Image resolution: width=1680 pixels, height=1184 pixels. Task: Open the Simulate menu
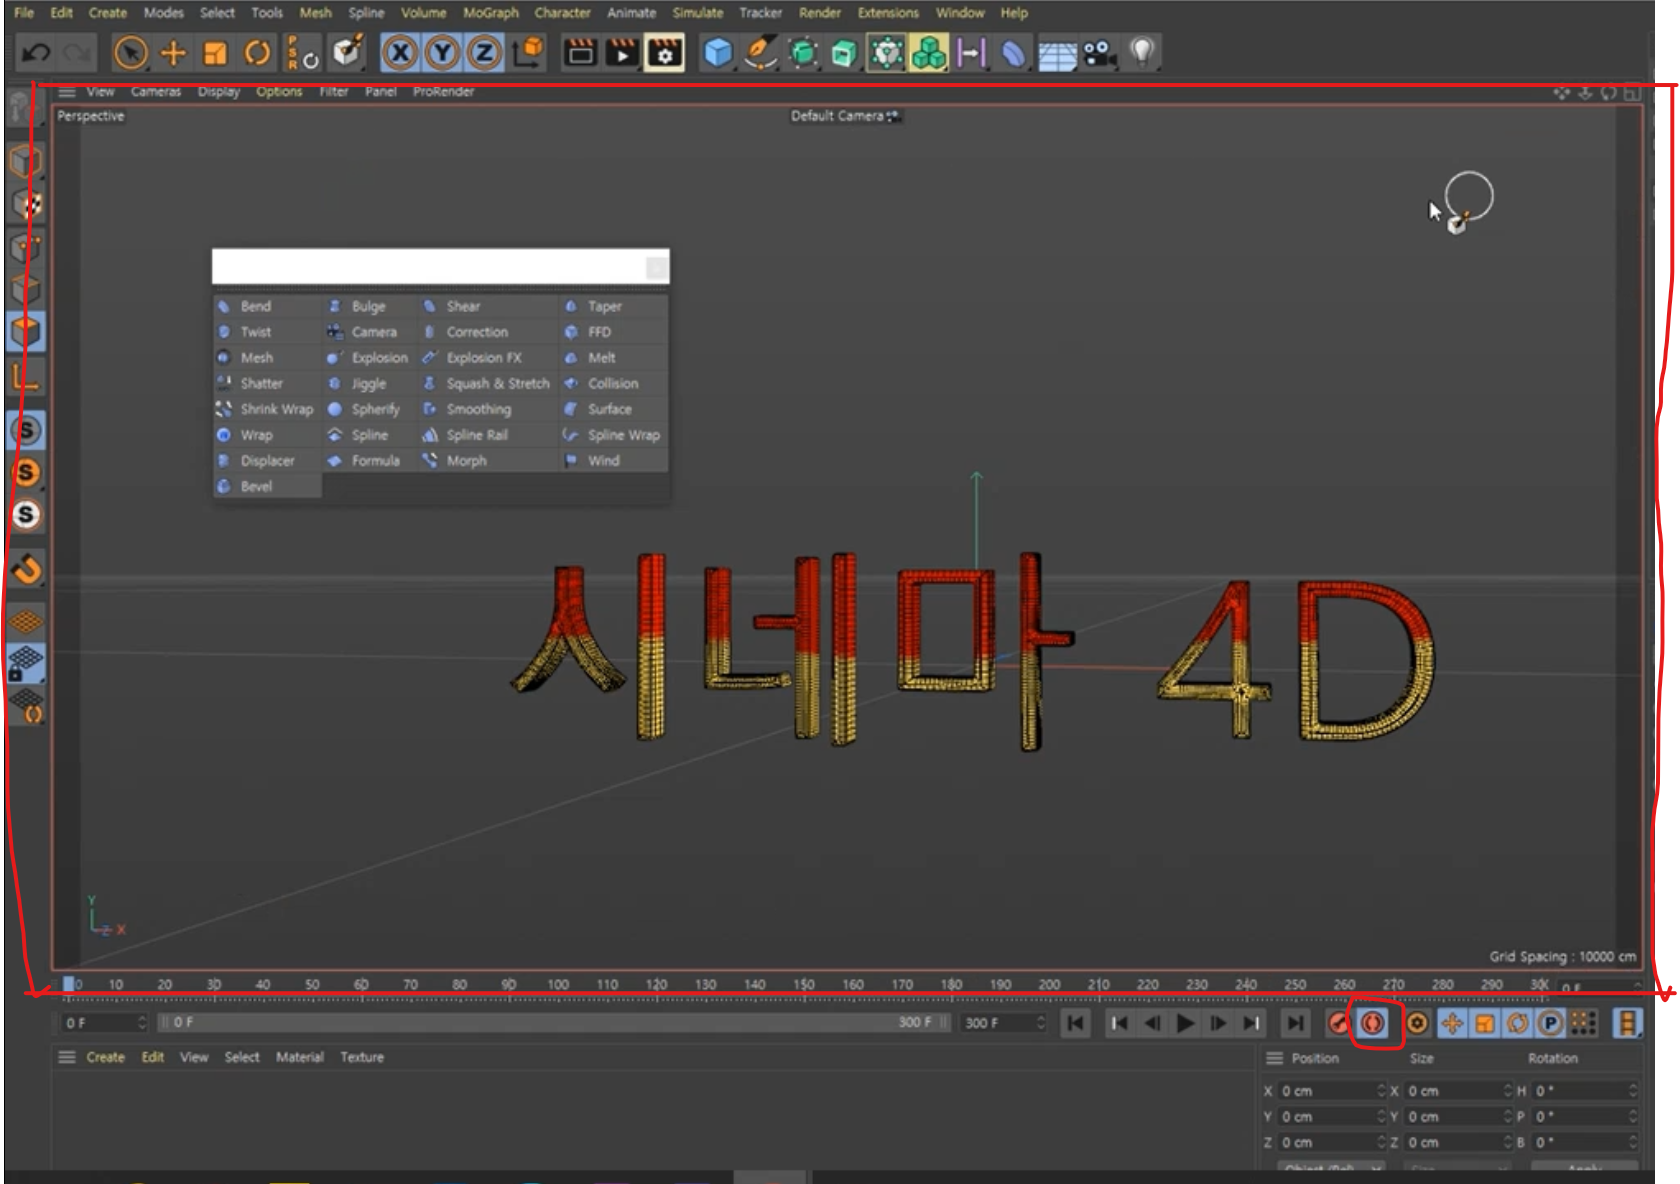[x=697, y=13]
